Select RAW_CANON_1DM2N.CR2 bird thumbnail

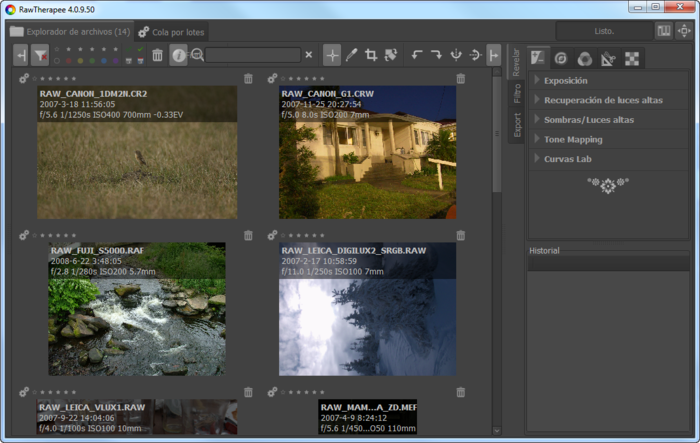coord(137,152)
